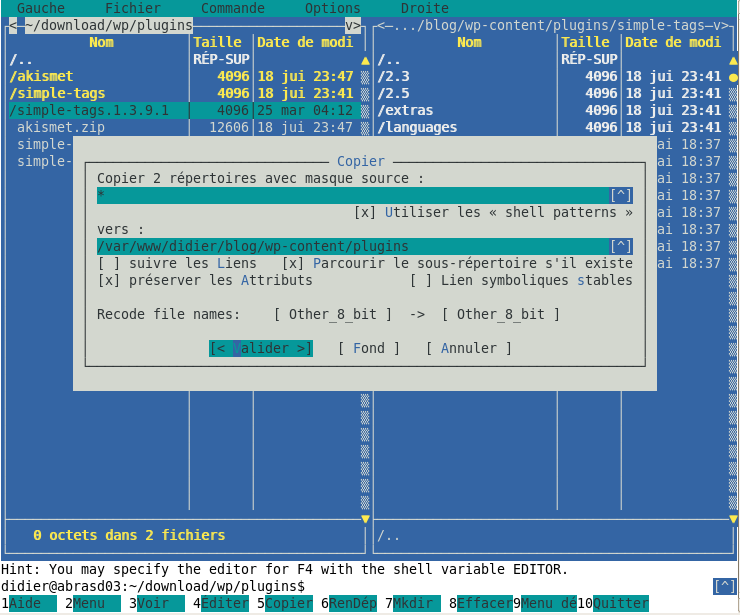The image size is (740, 615).
Task: Open history dropdown of source mask field
Action: click(621, 195)
